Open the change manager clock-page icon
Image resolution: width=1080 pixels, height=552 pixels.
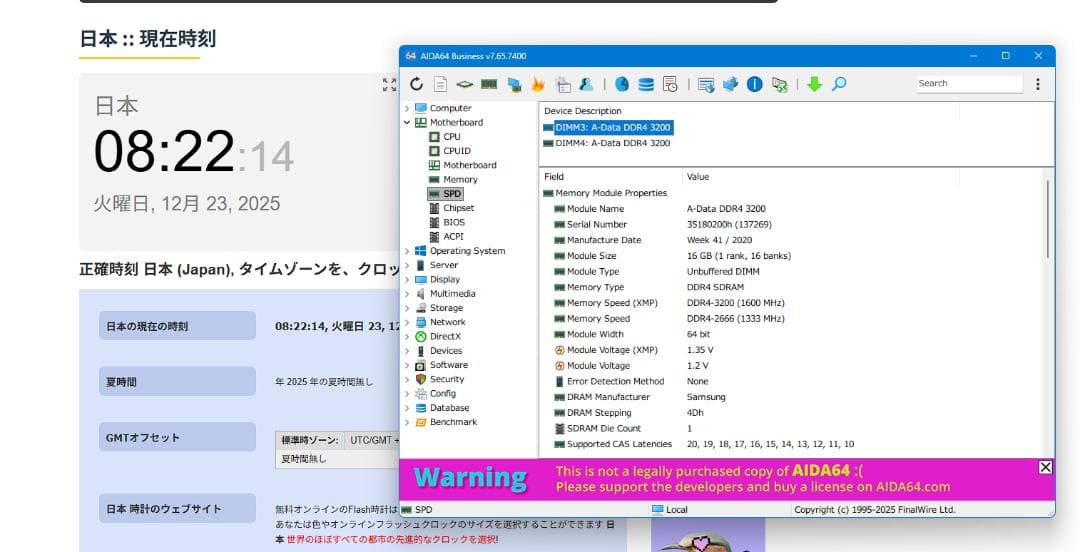coord(670,84)
